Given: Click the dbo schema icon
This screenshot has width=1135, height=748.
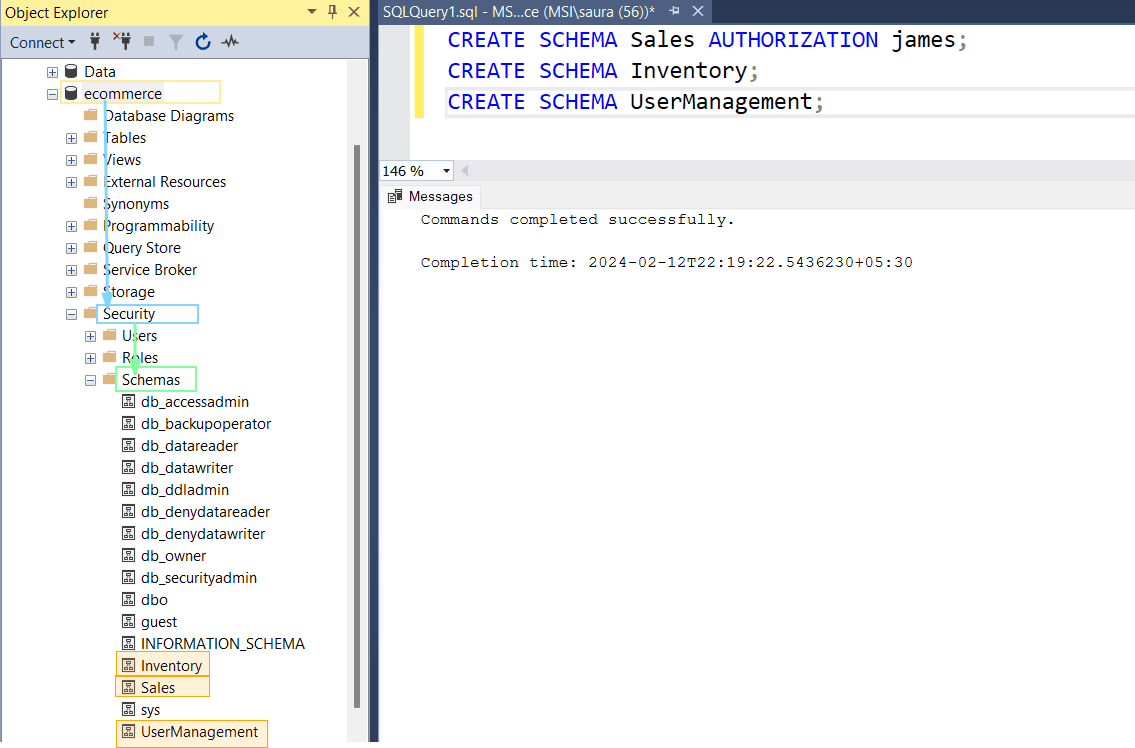Looking at the screenshot, I should (x=128, y=599).
